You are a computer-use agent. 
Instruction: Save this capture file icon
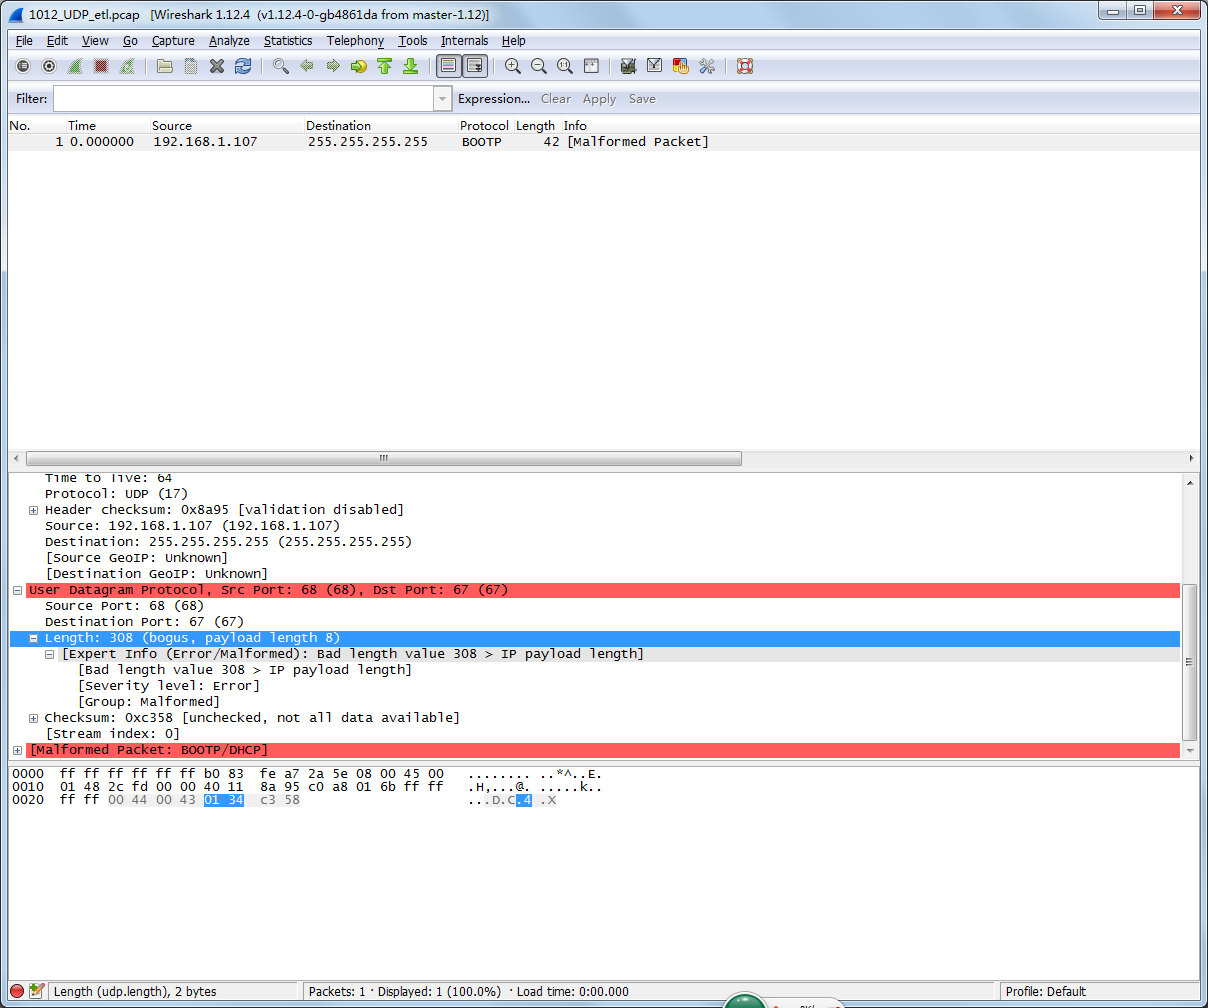click(191, 66)
